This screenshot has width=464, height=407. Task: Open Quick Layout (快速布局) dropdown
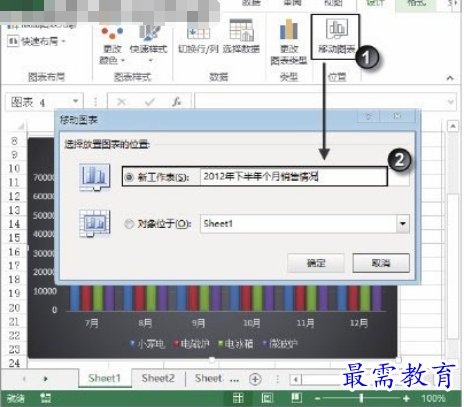pyautogui.click(x=36, y=41)
